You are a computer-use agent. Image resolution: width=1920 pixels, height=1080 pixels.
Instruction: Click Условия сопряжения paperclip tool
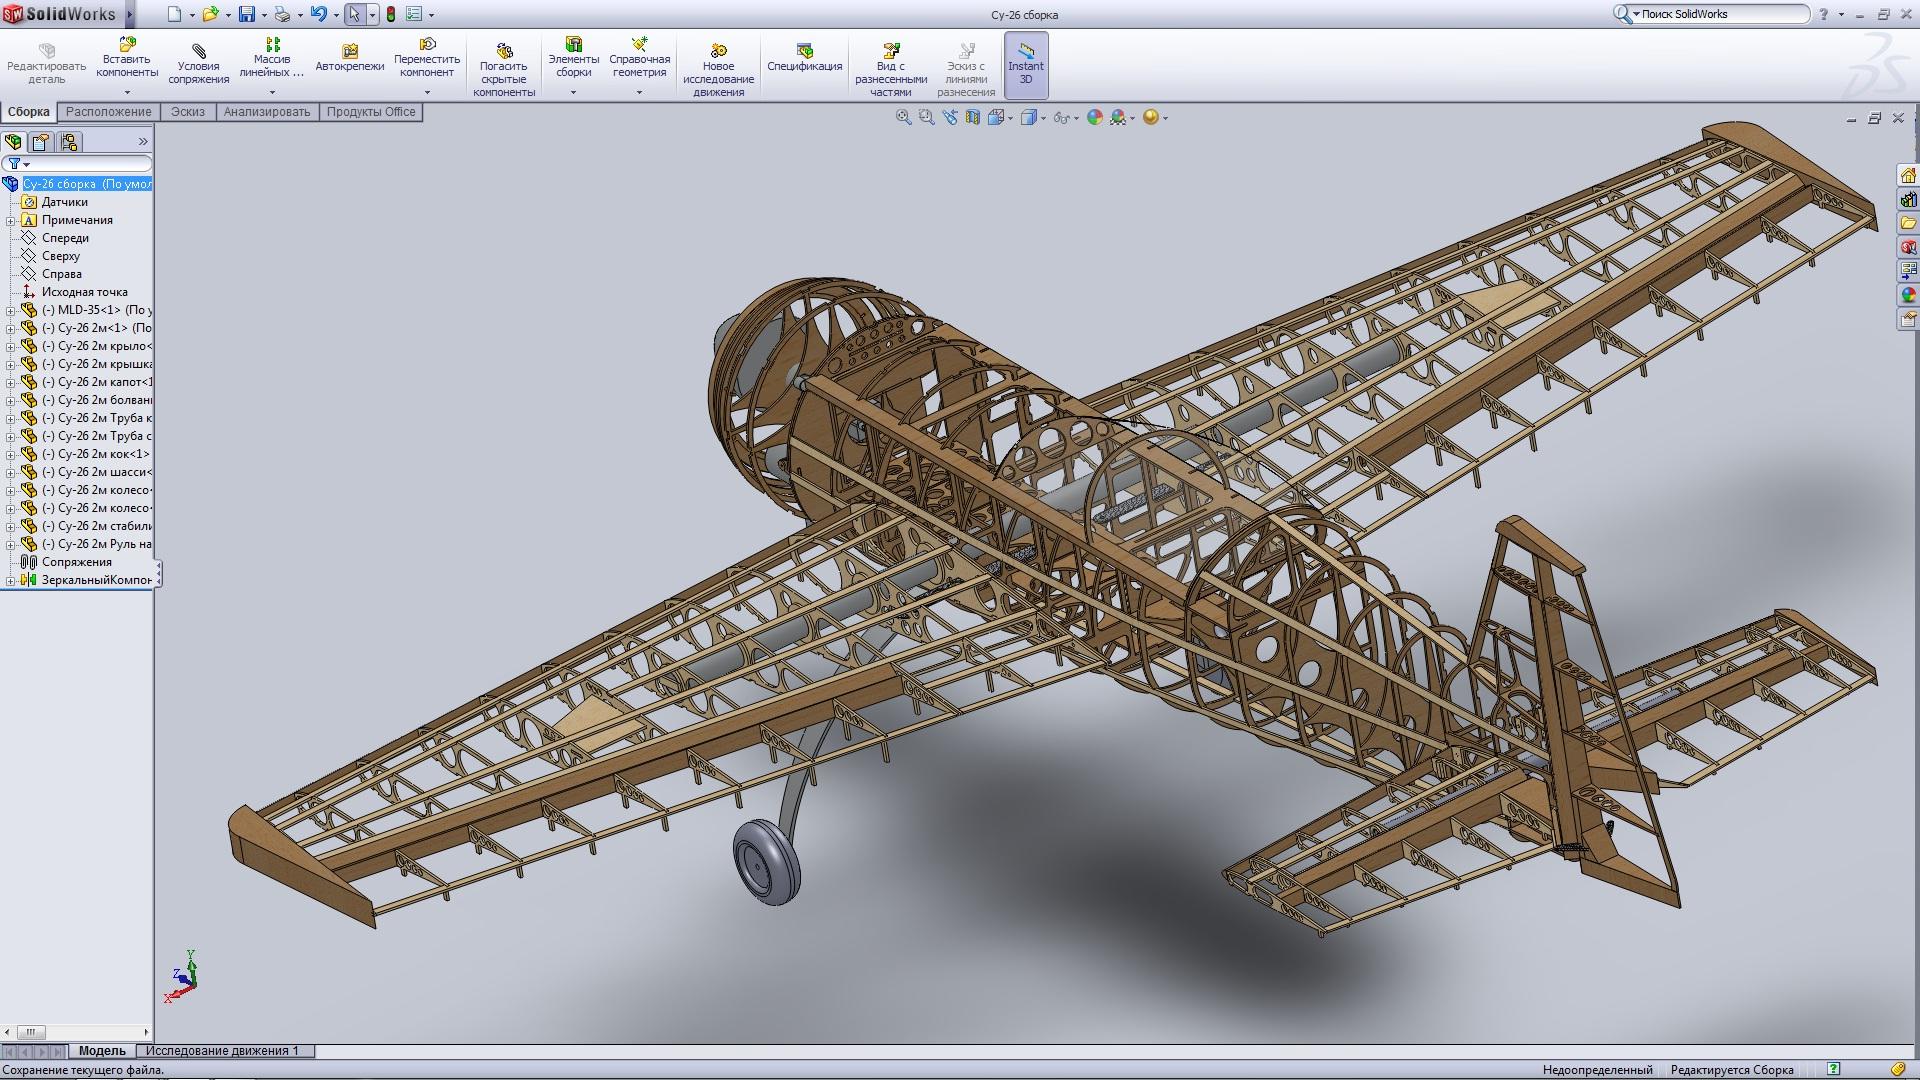[198, 64]
